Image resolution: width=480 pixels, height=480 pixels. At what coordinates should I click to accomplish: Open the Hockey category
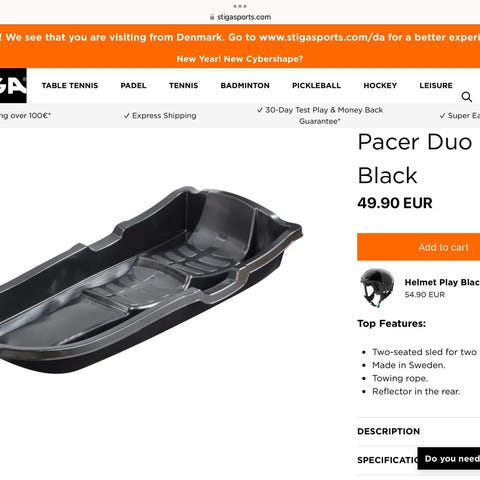point(380,86)
